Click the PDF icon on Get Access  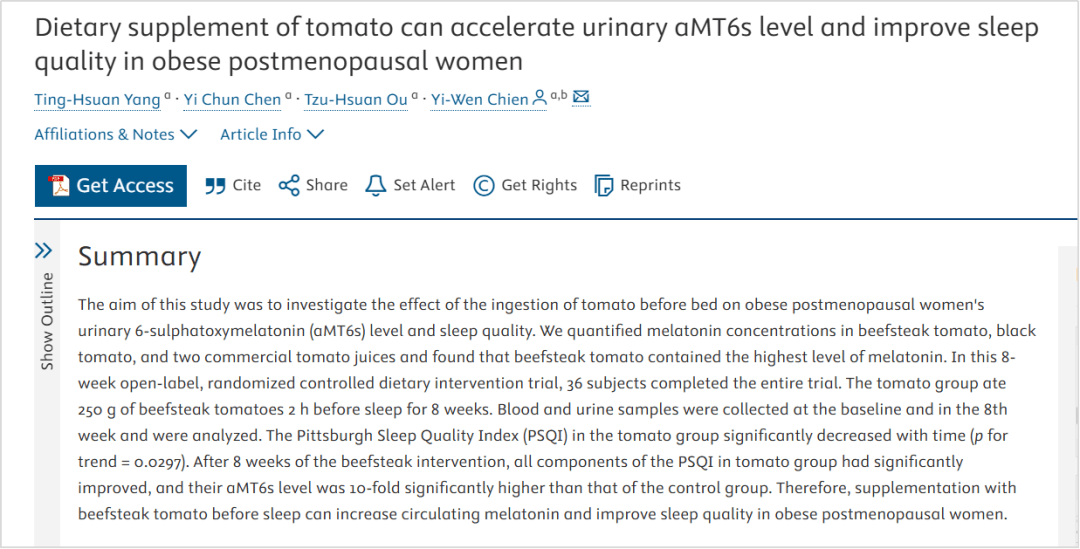[60, 185]
